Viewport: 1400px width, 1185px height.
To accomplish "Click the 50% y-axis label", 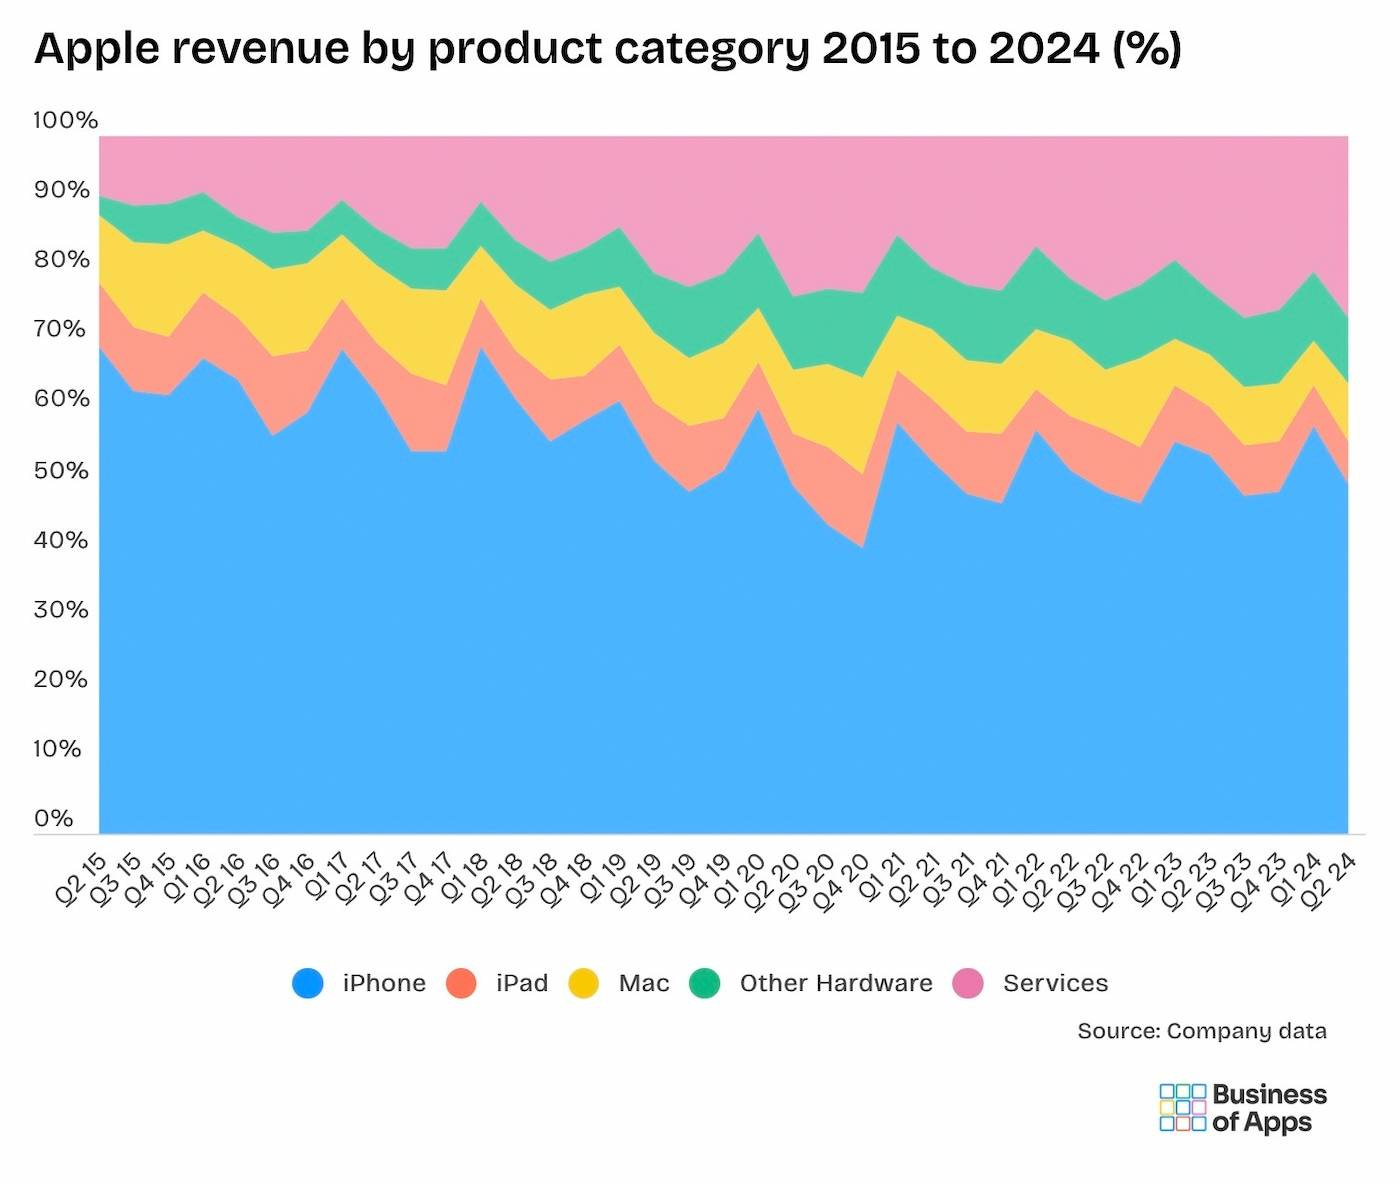I will [x=62, y=470].
